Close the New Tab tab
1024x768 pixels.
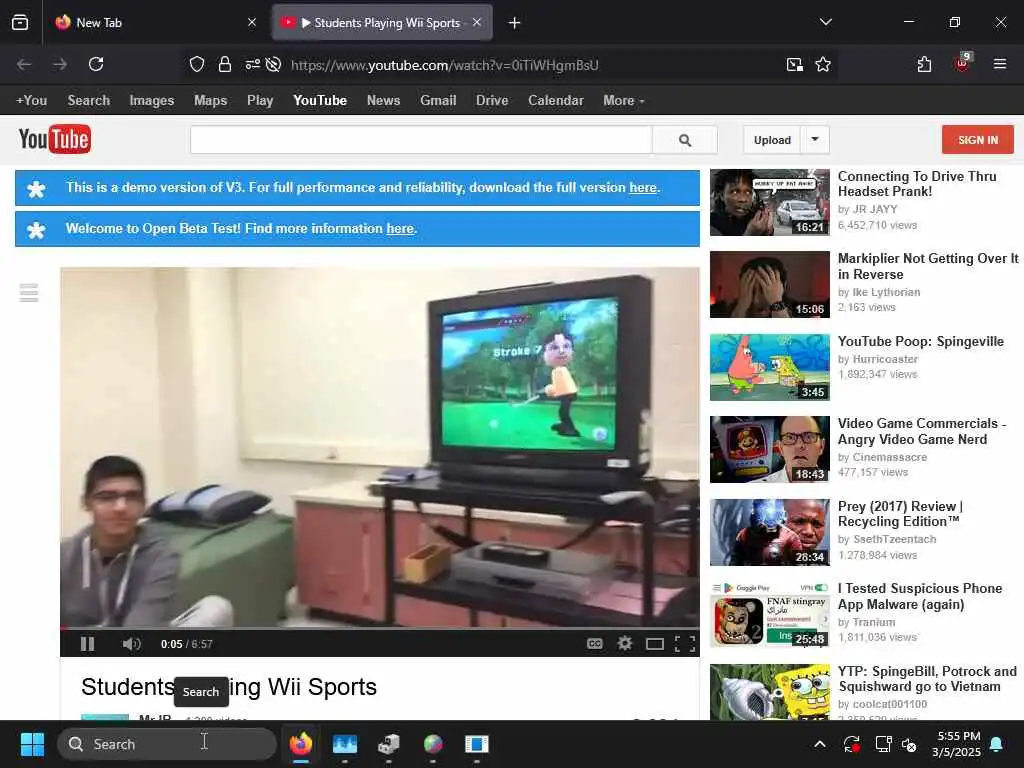(x=252, y=22)
